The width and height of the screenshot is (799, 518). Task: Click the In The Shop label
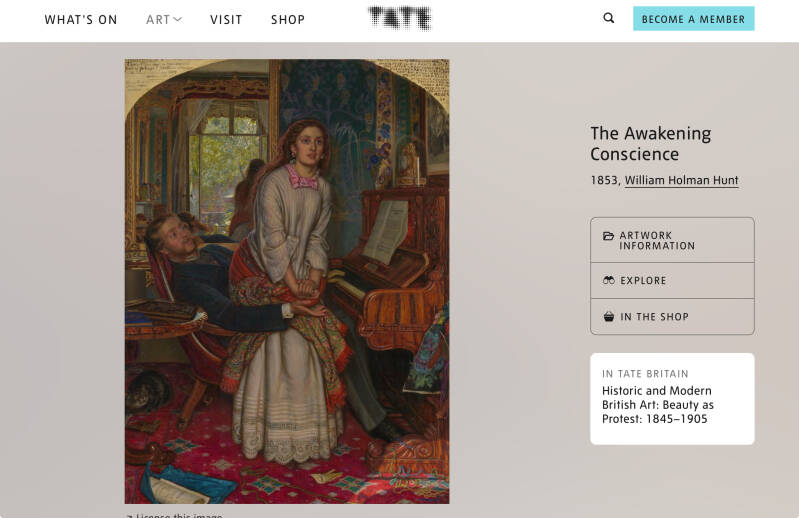(x=654, y=317)
